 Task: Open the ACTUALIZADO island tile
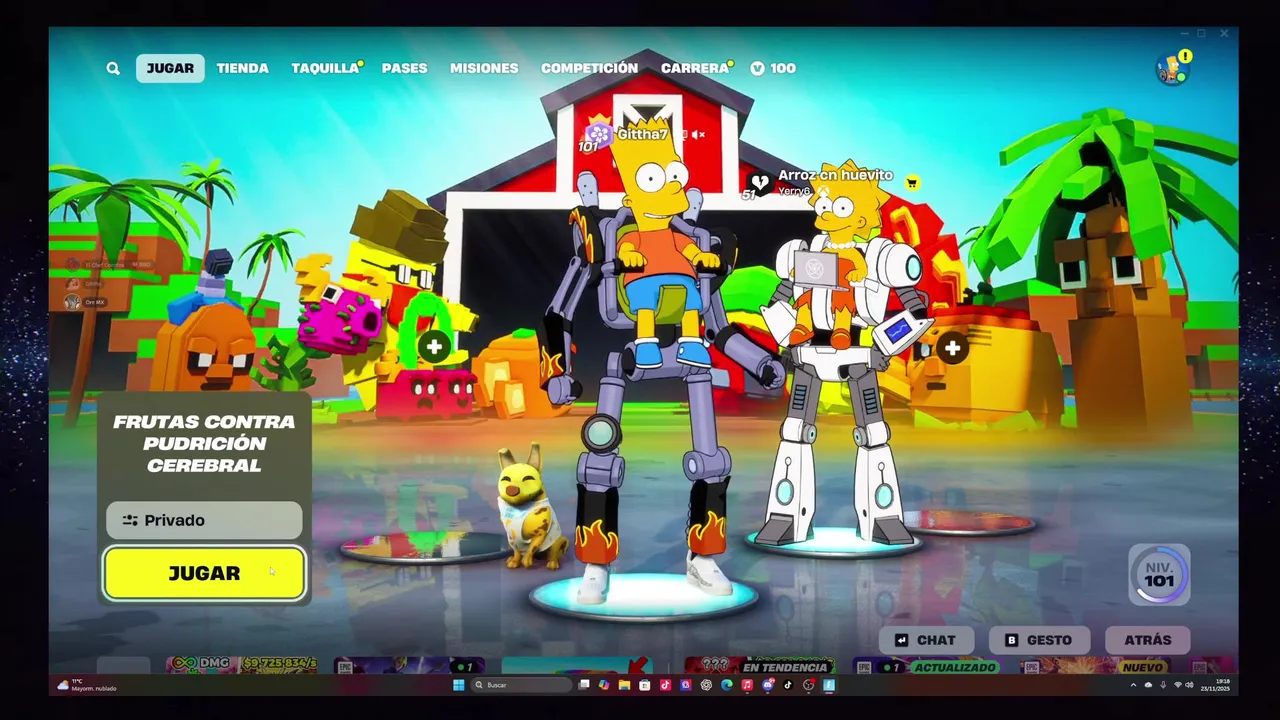[x=927, y=666]
